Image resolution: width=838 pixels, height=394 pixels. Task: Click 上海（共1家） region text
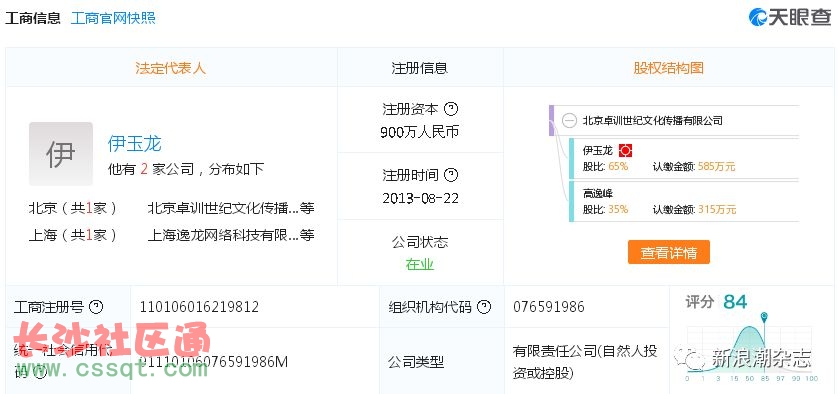[73, 235]
